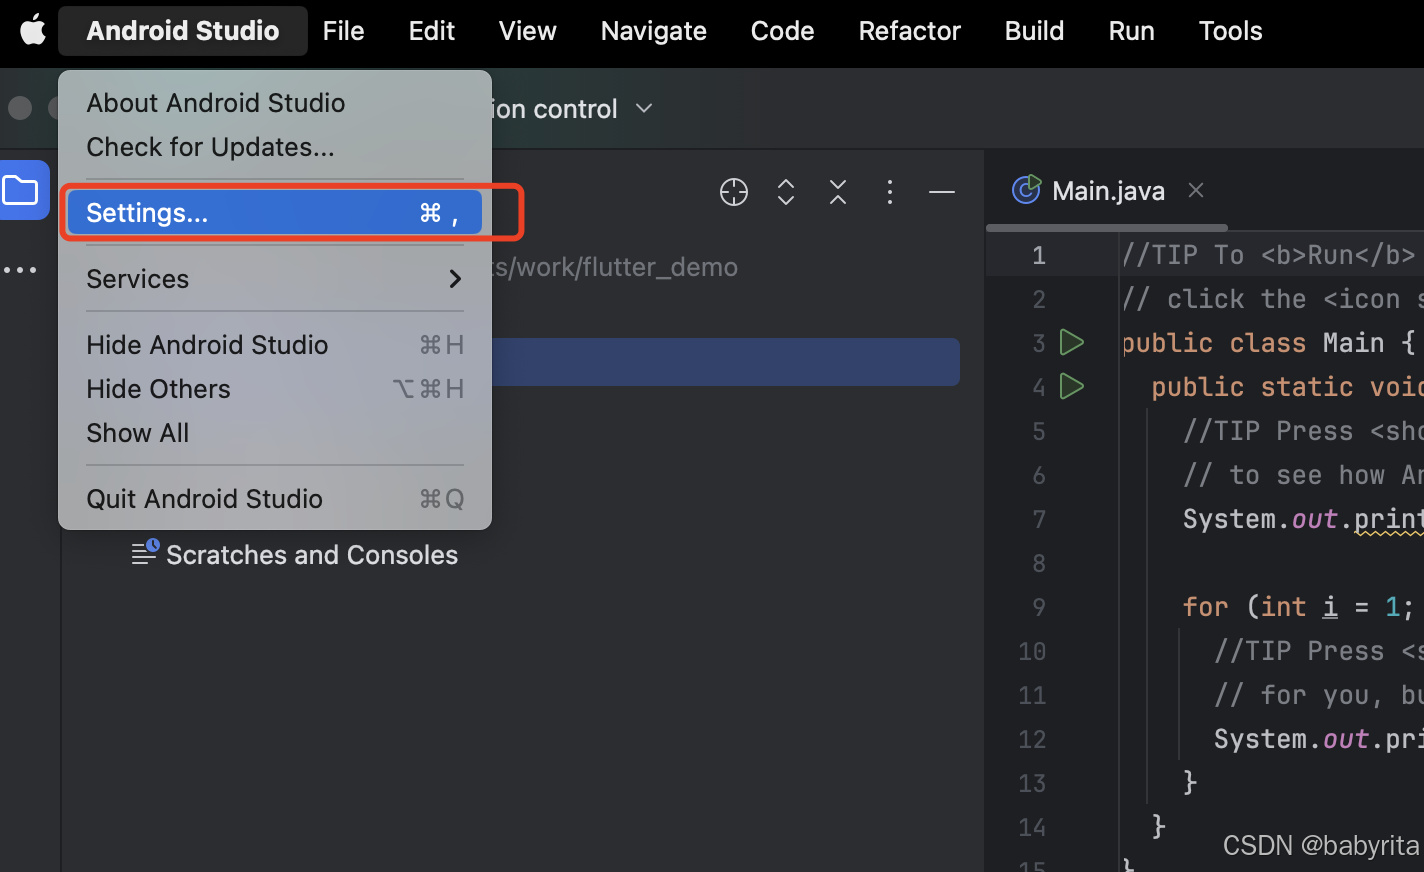Image resolution: width=1424 pixels, height=872 pixels.
Task: Click the first System.out.print line
Action: (x=1303, y=519)
